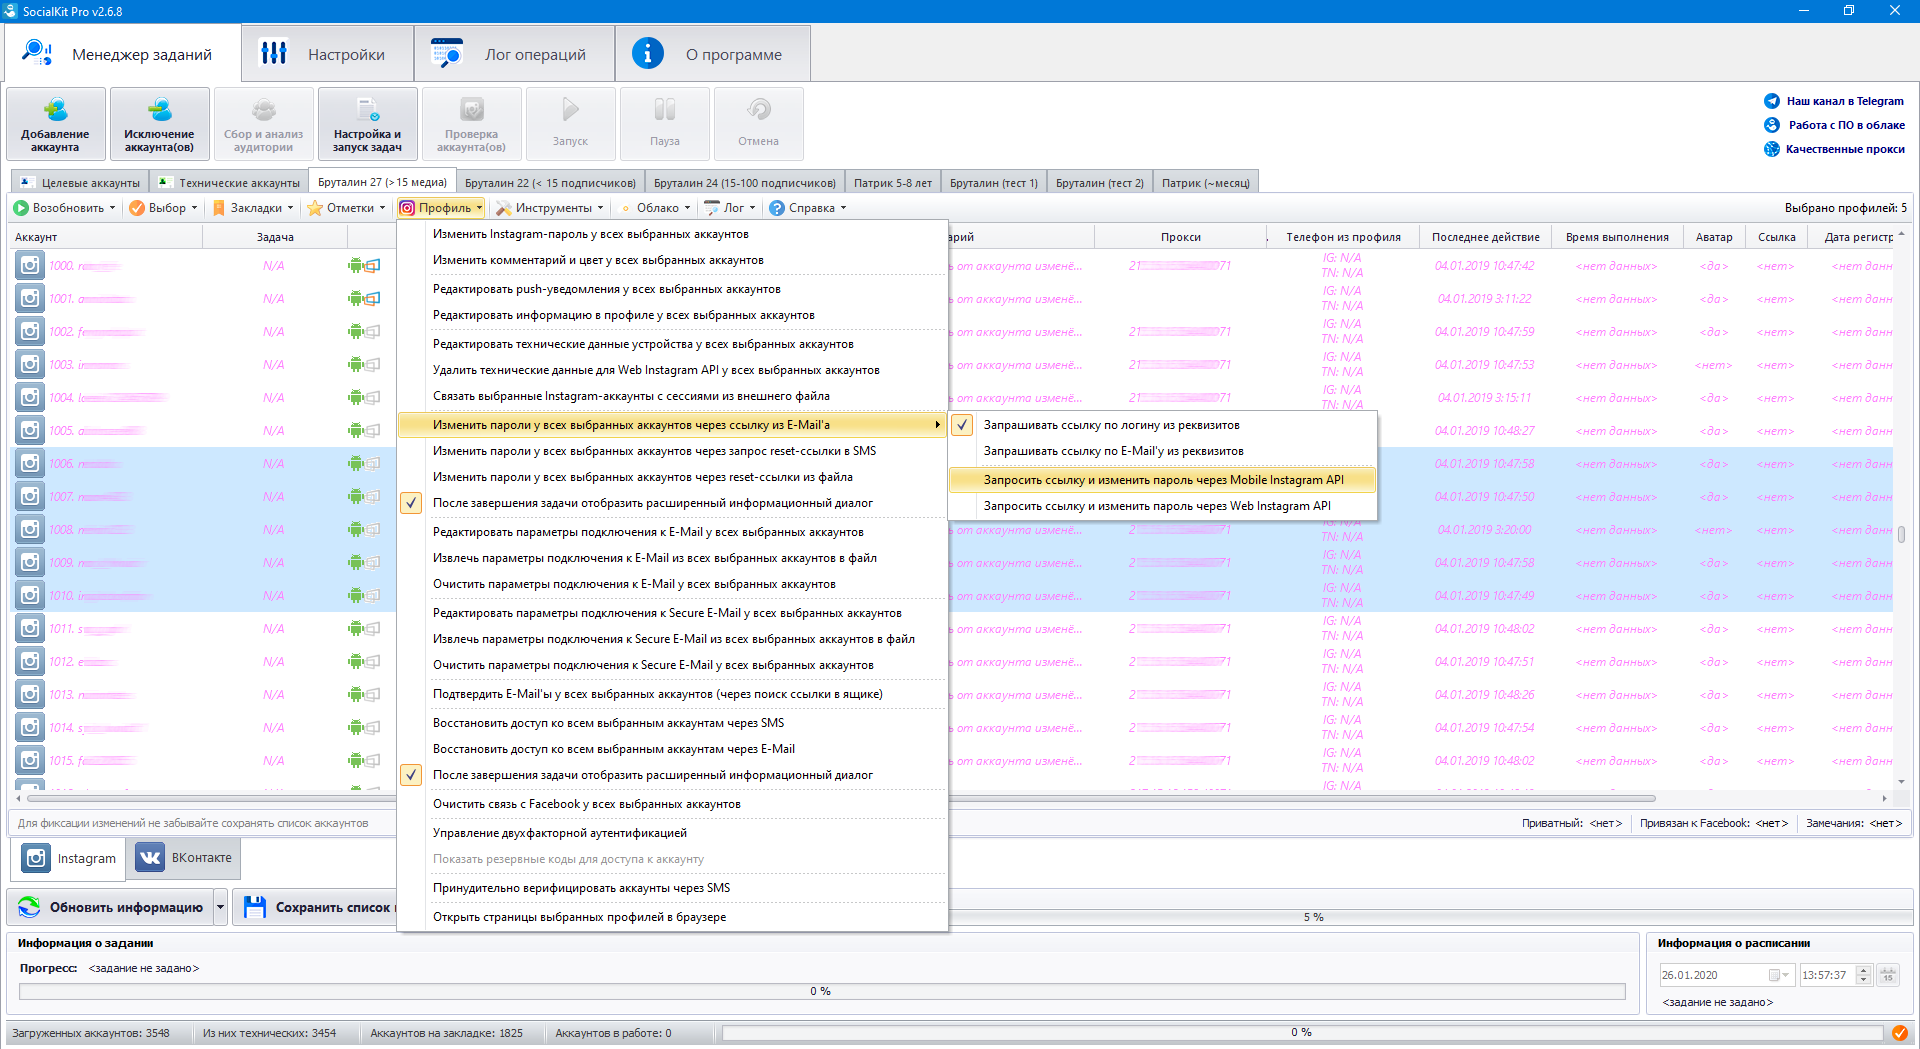Click the Отмена icon
Viewport: 1920px width, 1049px height.
(x=758, y=109)
